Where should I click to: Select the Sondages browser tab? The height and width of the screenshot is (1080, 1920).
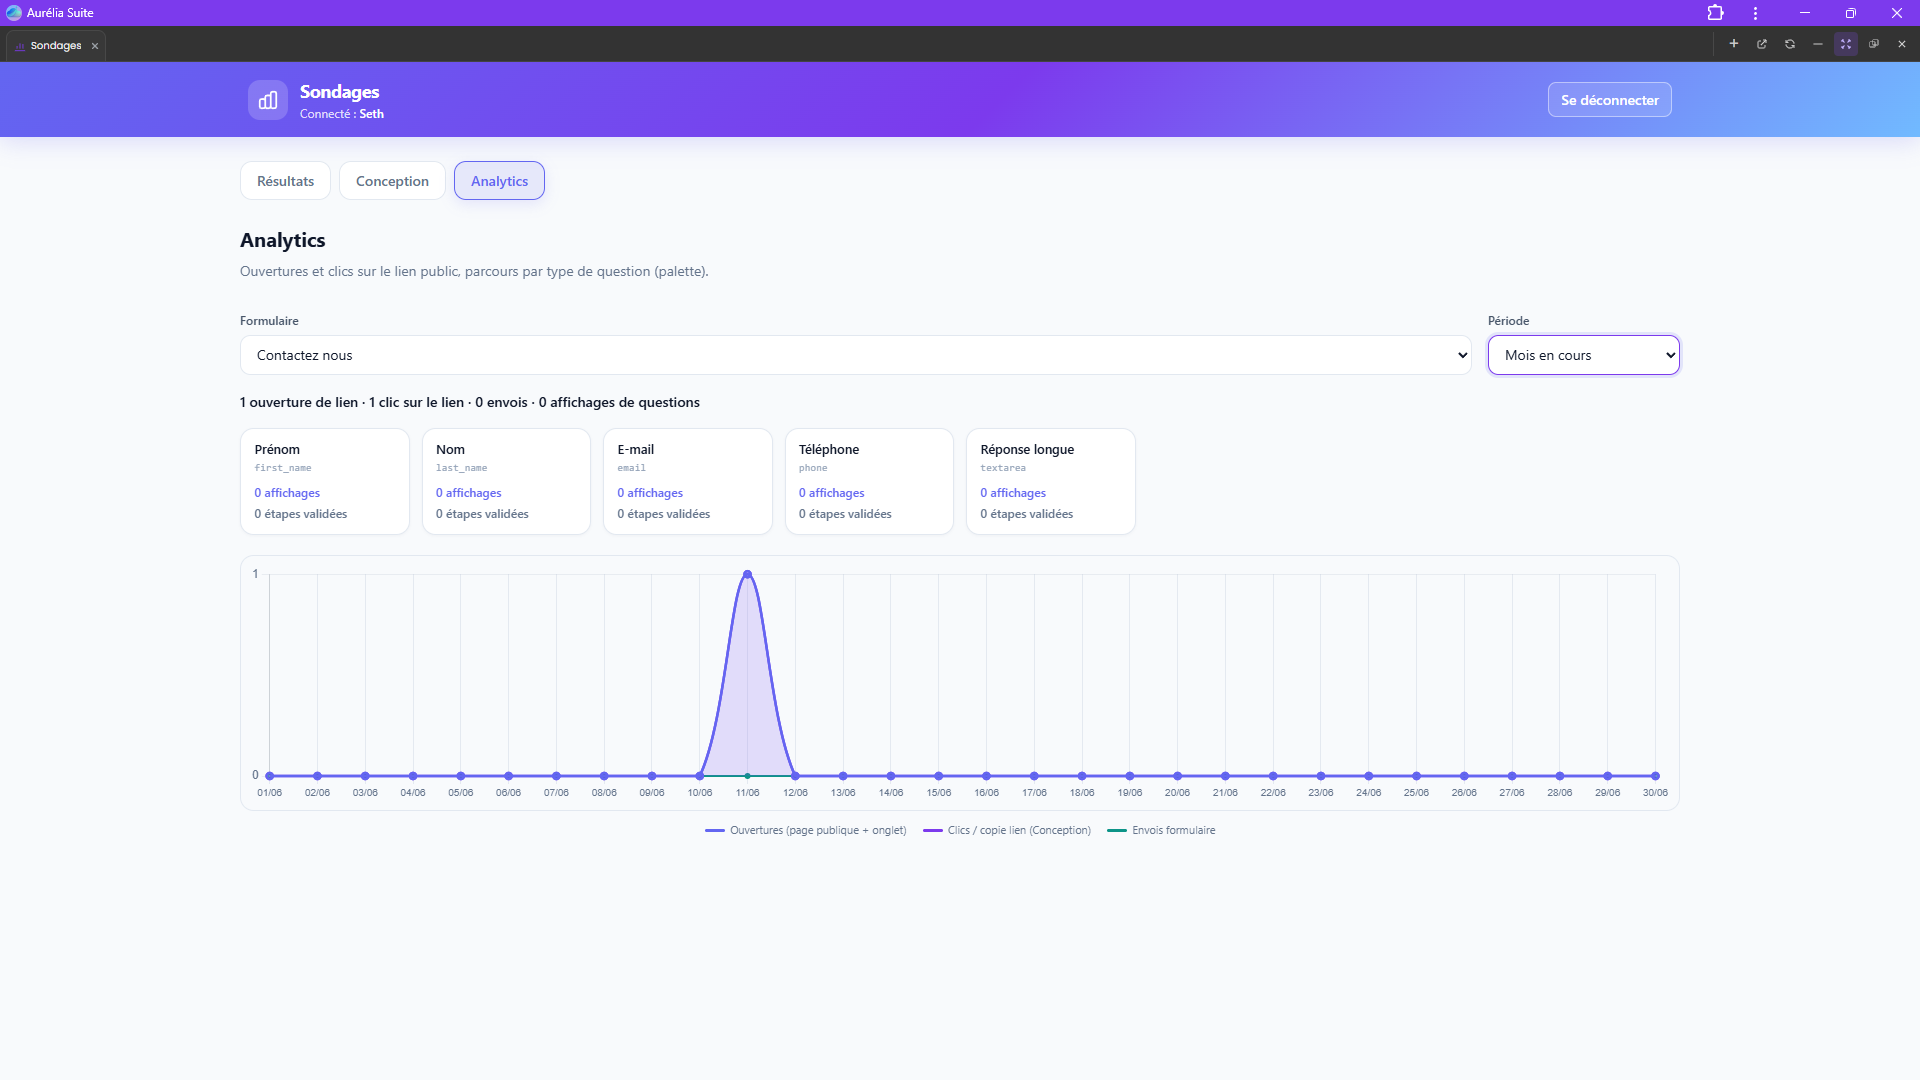pos(56,46)
